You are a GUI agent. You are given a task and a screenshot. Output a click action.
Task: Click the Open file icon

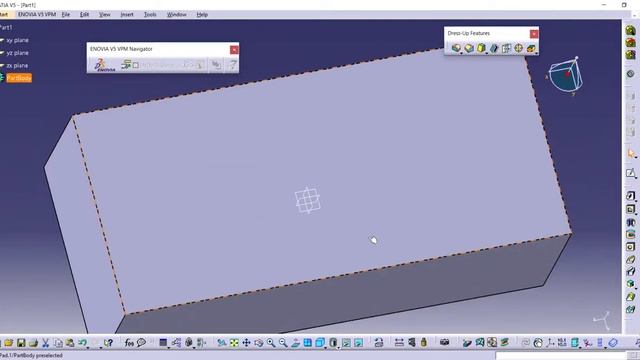pyautogui.click(x=9, y=343)
